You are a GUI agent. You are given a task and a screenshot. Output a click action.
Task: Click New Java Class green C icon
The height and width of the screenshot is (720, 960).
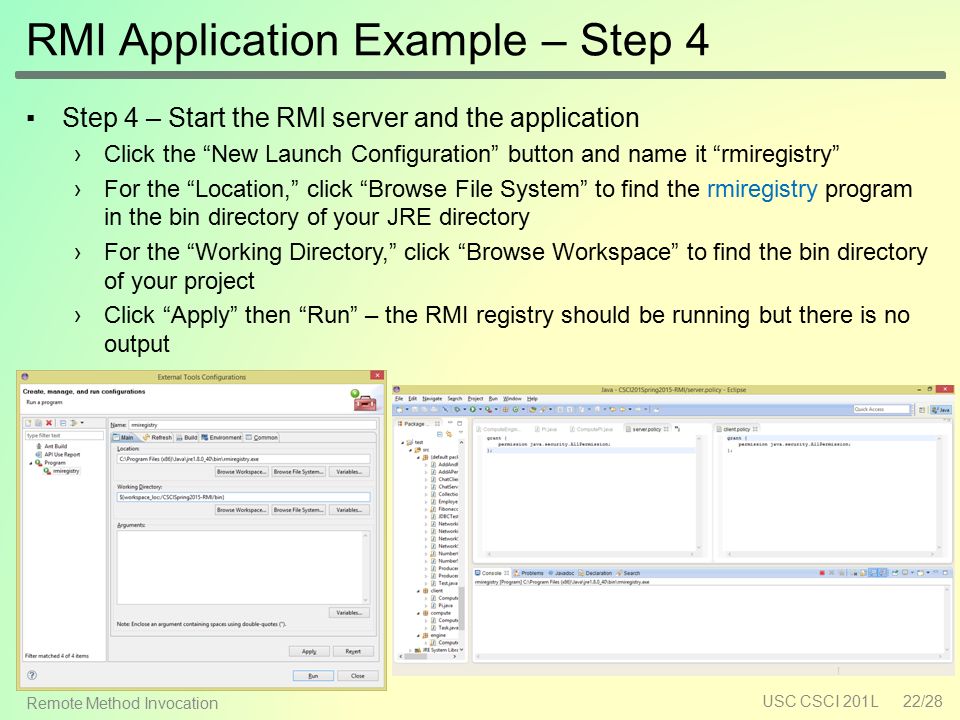516,410
